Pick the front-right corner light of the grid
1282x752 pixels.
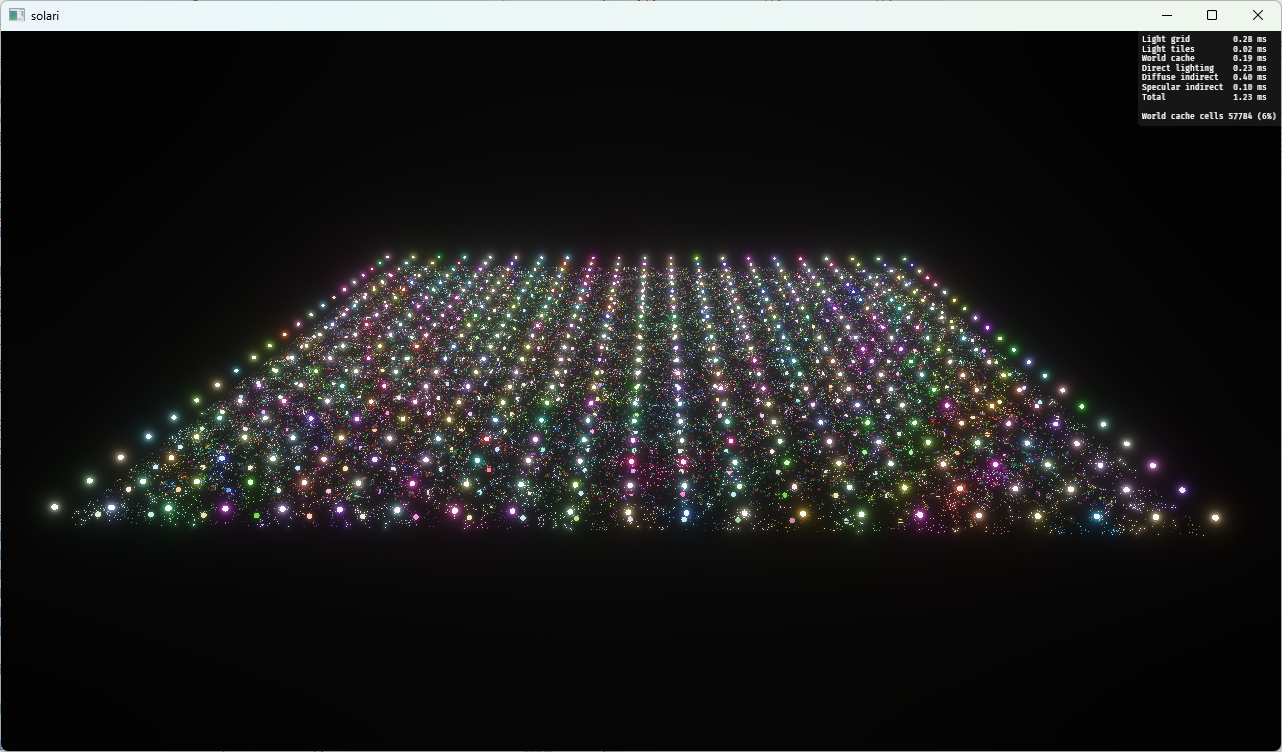click(x=1215, y=518)
